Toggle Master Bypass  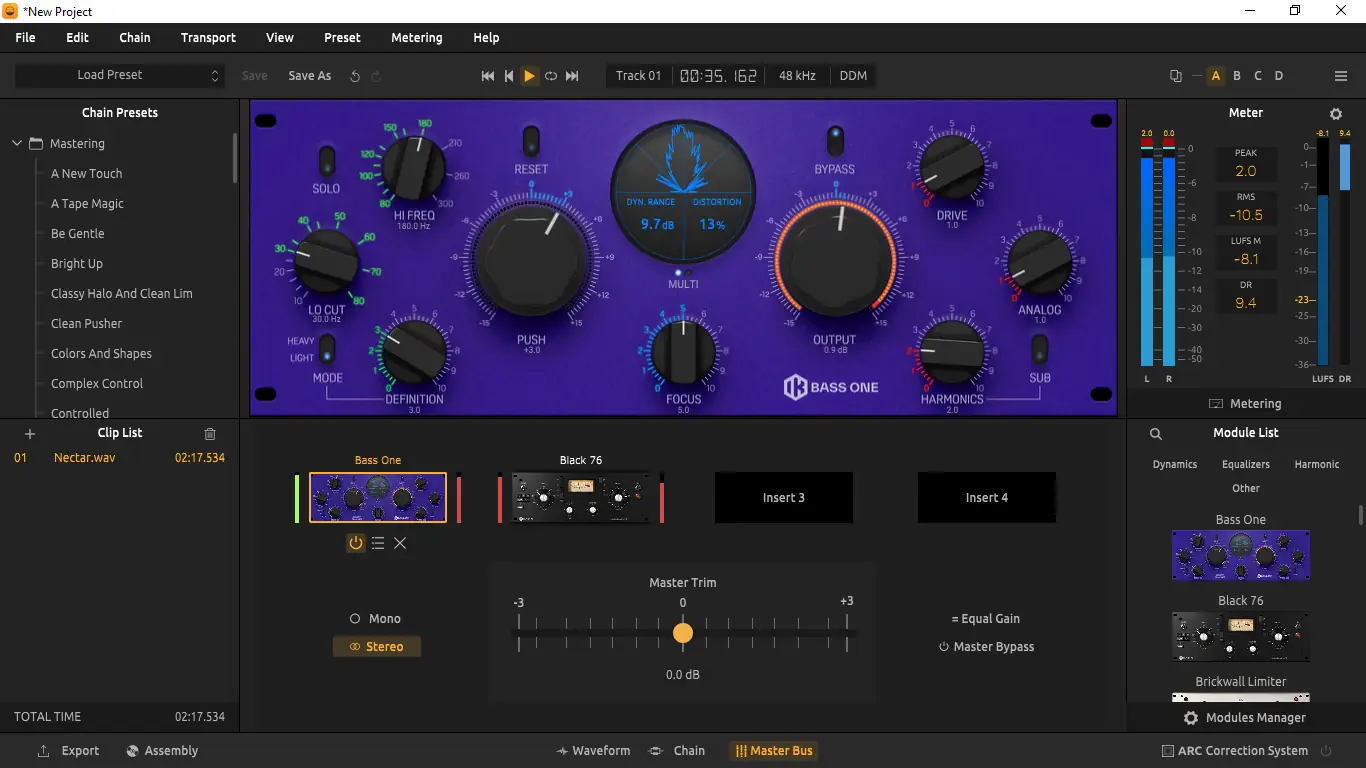click(986, 647)
